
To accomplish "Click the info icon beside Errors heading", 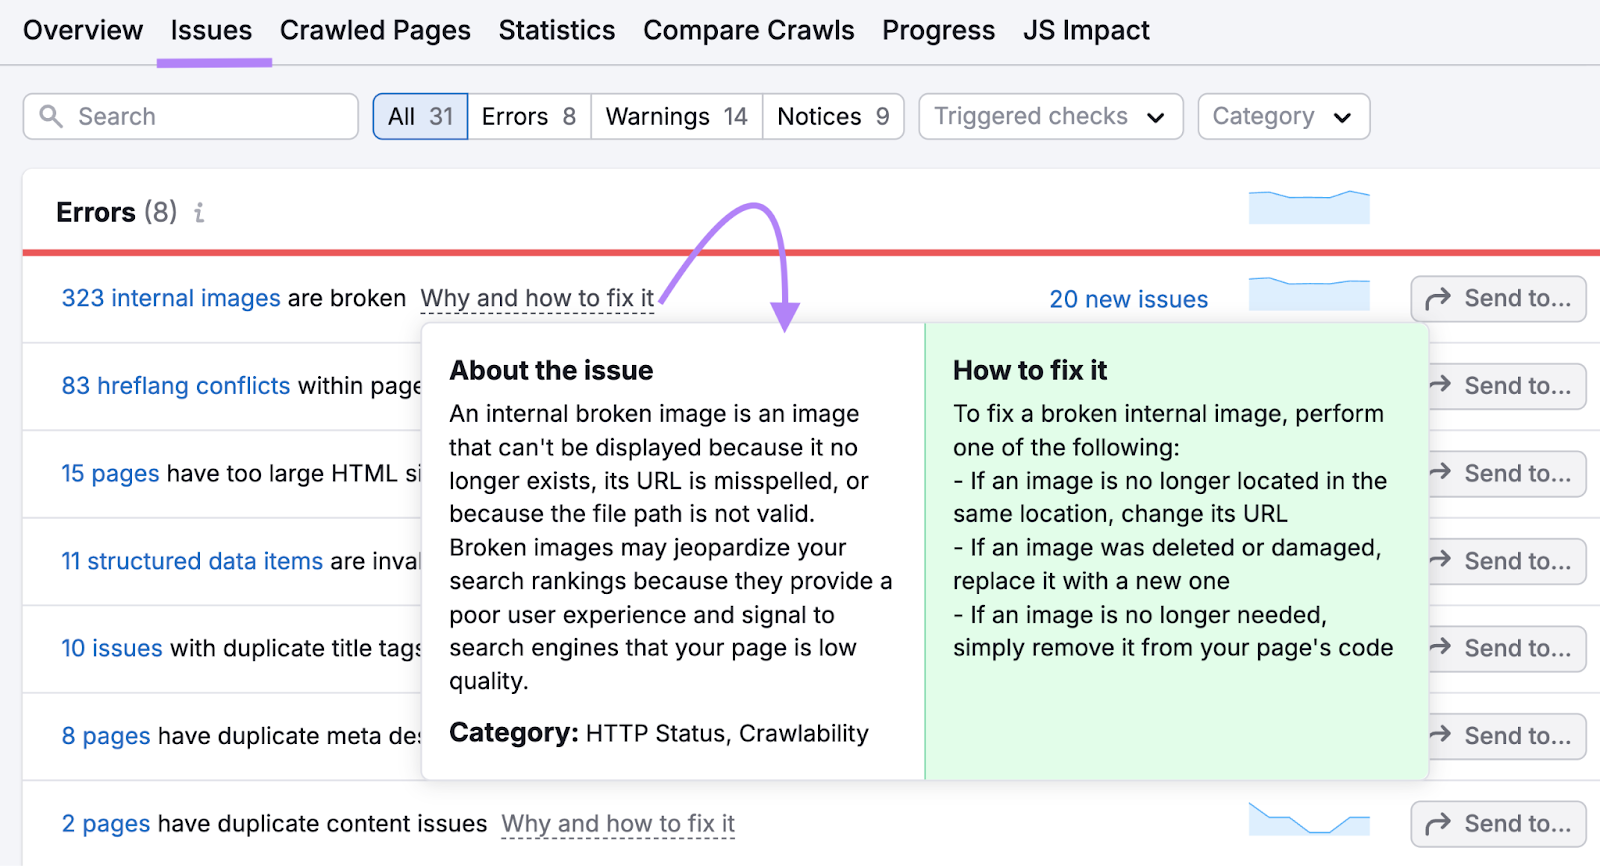I will 199,213.
